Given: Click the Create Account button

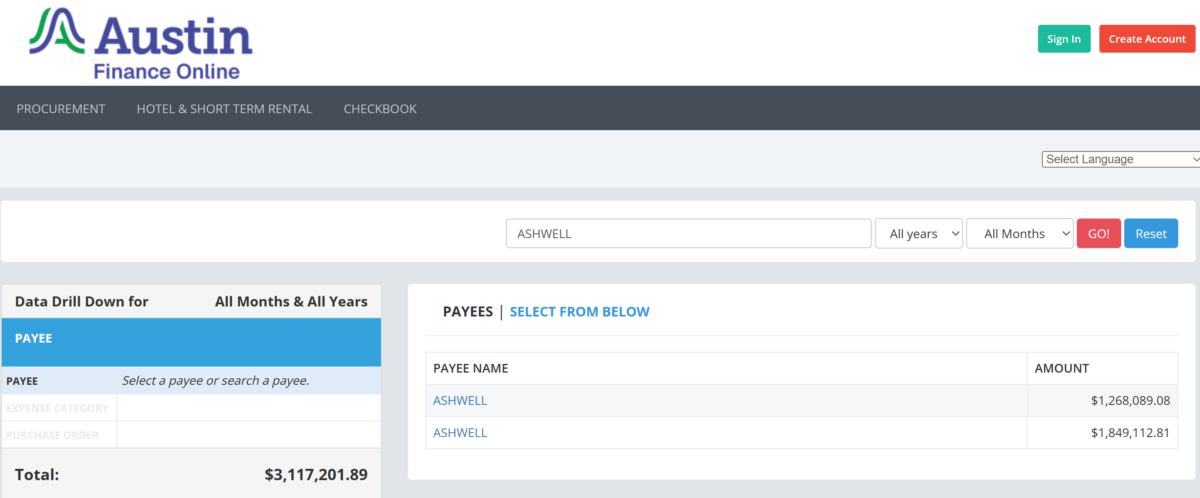Looking at the screenshot, I should click(1147, 39).
